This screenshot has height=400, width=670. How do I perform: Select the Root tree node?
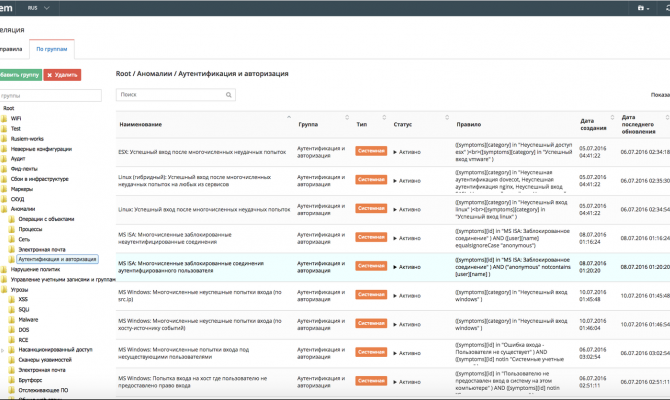tap(9, 108)
